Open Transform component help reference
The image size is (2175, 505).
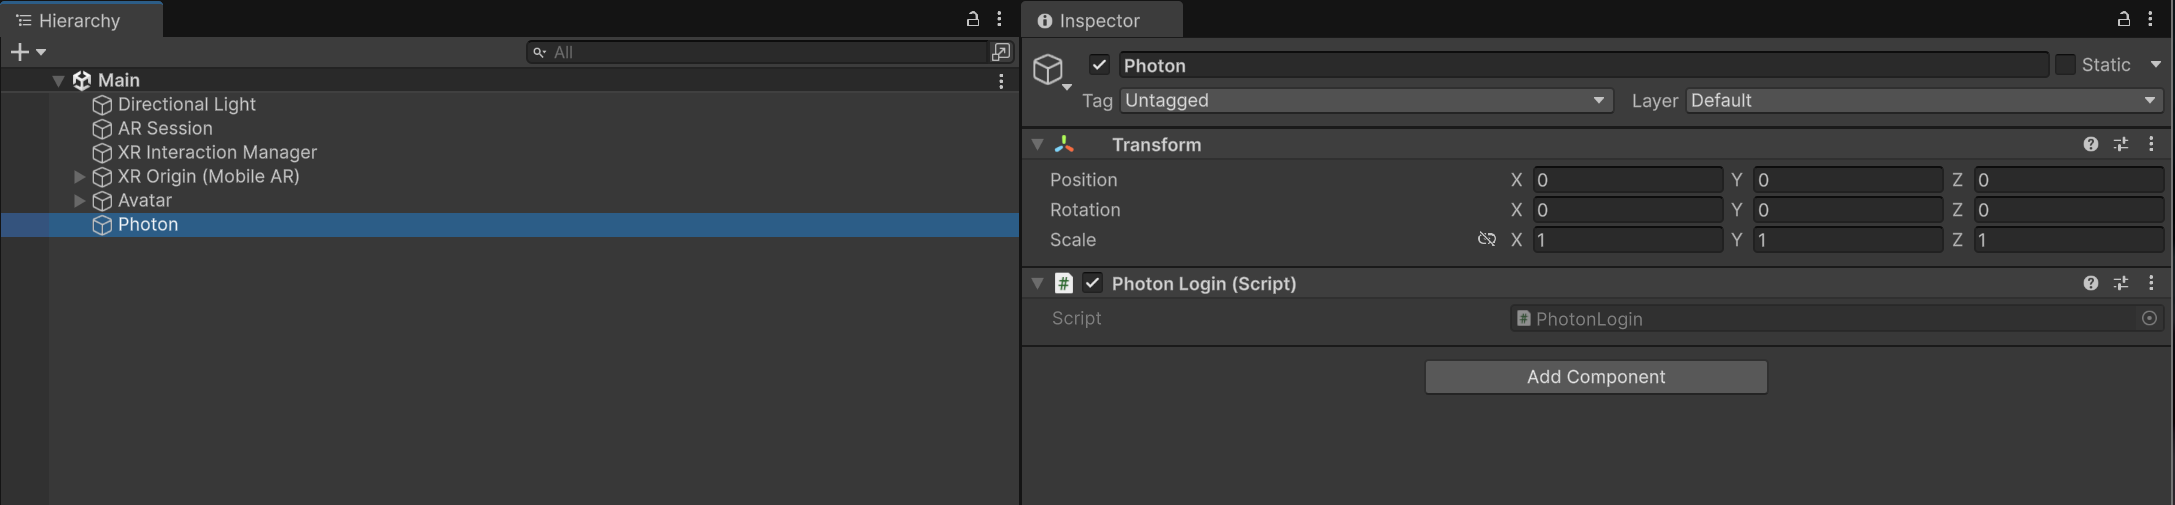tap(2090, 144)
